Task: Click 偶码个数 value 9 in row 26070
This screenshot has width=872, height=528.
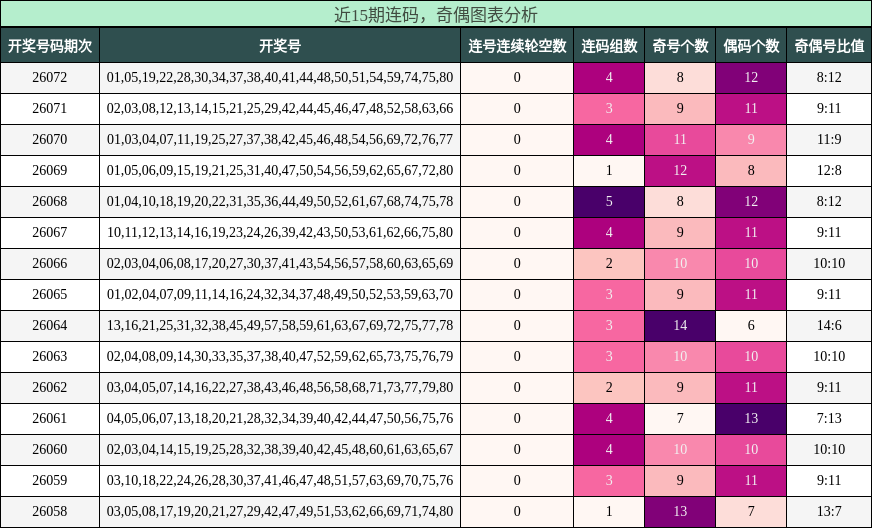Action: click(x=751, y=140)
